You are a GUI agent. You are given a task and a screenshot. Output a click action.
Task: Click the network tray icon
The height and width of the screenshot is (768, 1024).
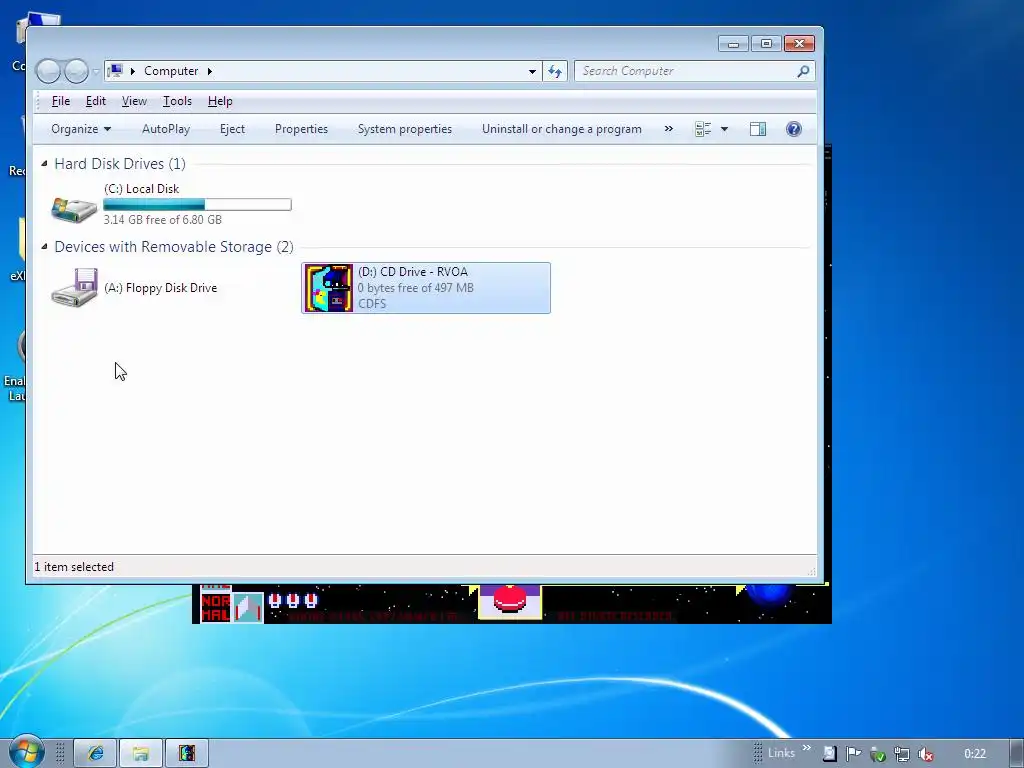tap(902, 754)
